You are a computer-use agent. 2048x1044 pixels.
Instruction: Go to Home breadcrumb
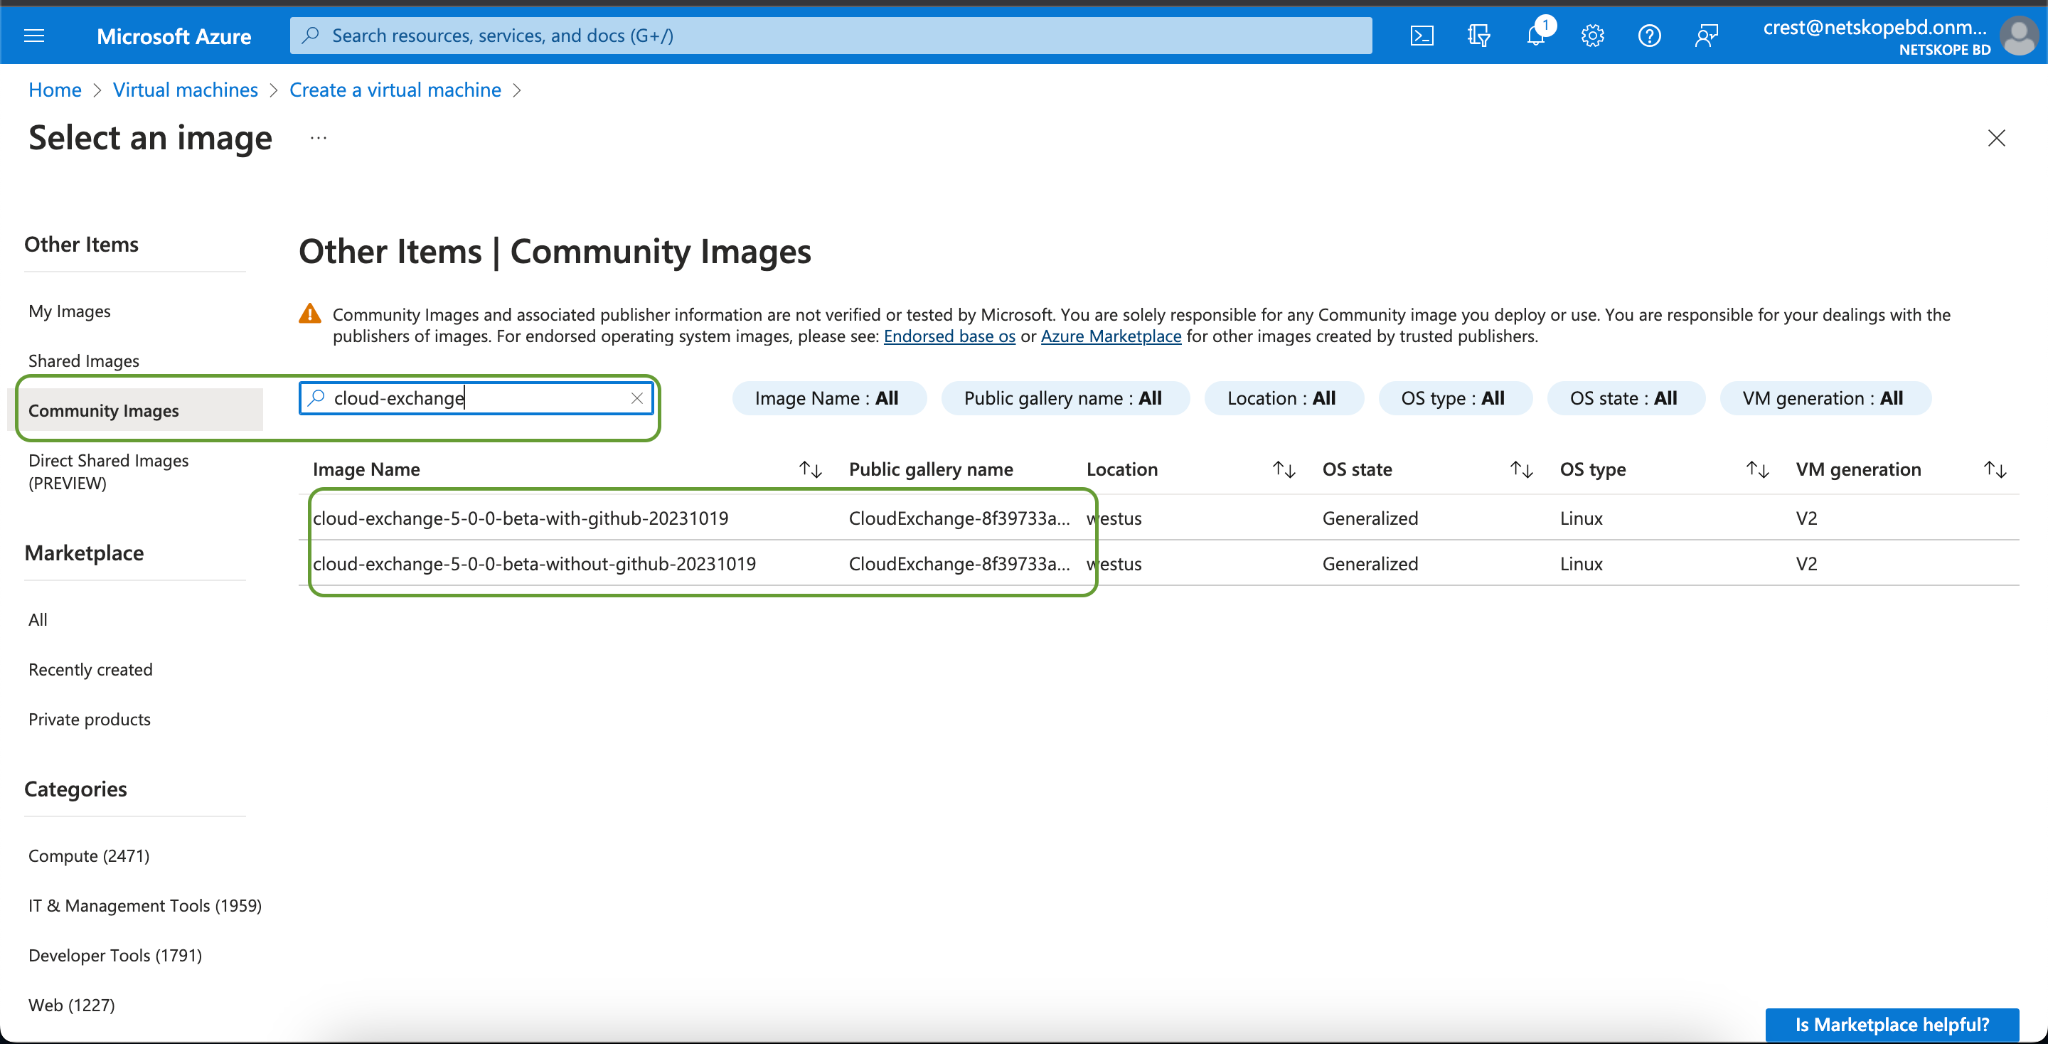pyautogui.click(x=55, y=90)
